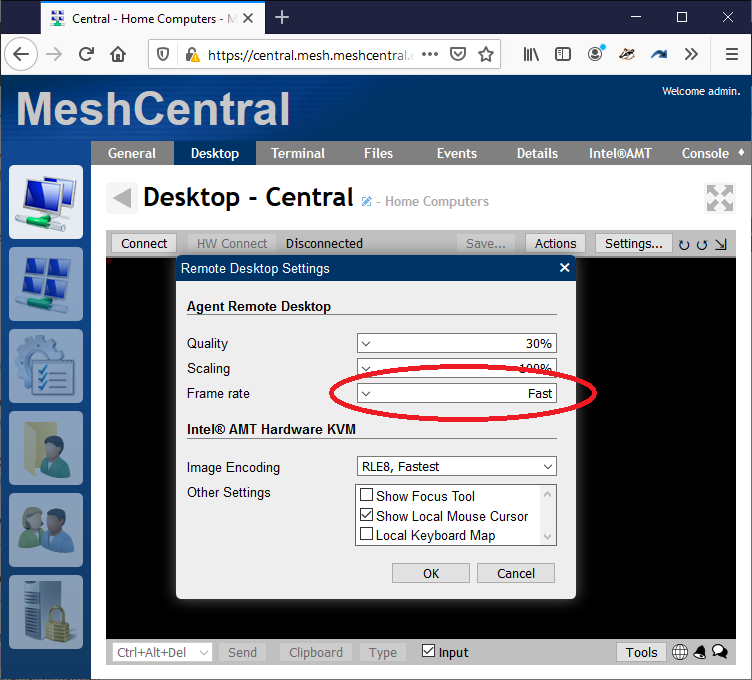Open the Firefox hamburger menu
The image size is (752, 680).
click(732, 54)
